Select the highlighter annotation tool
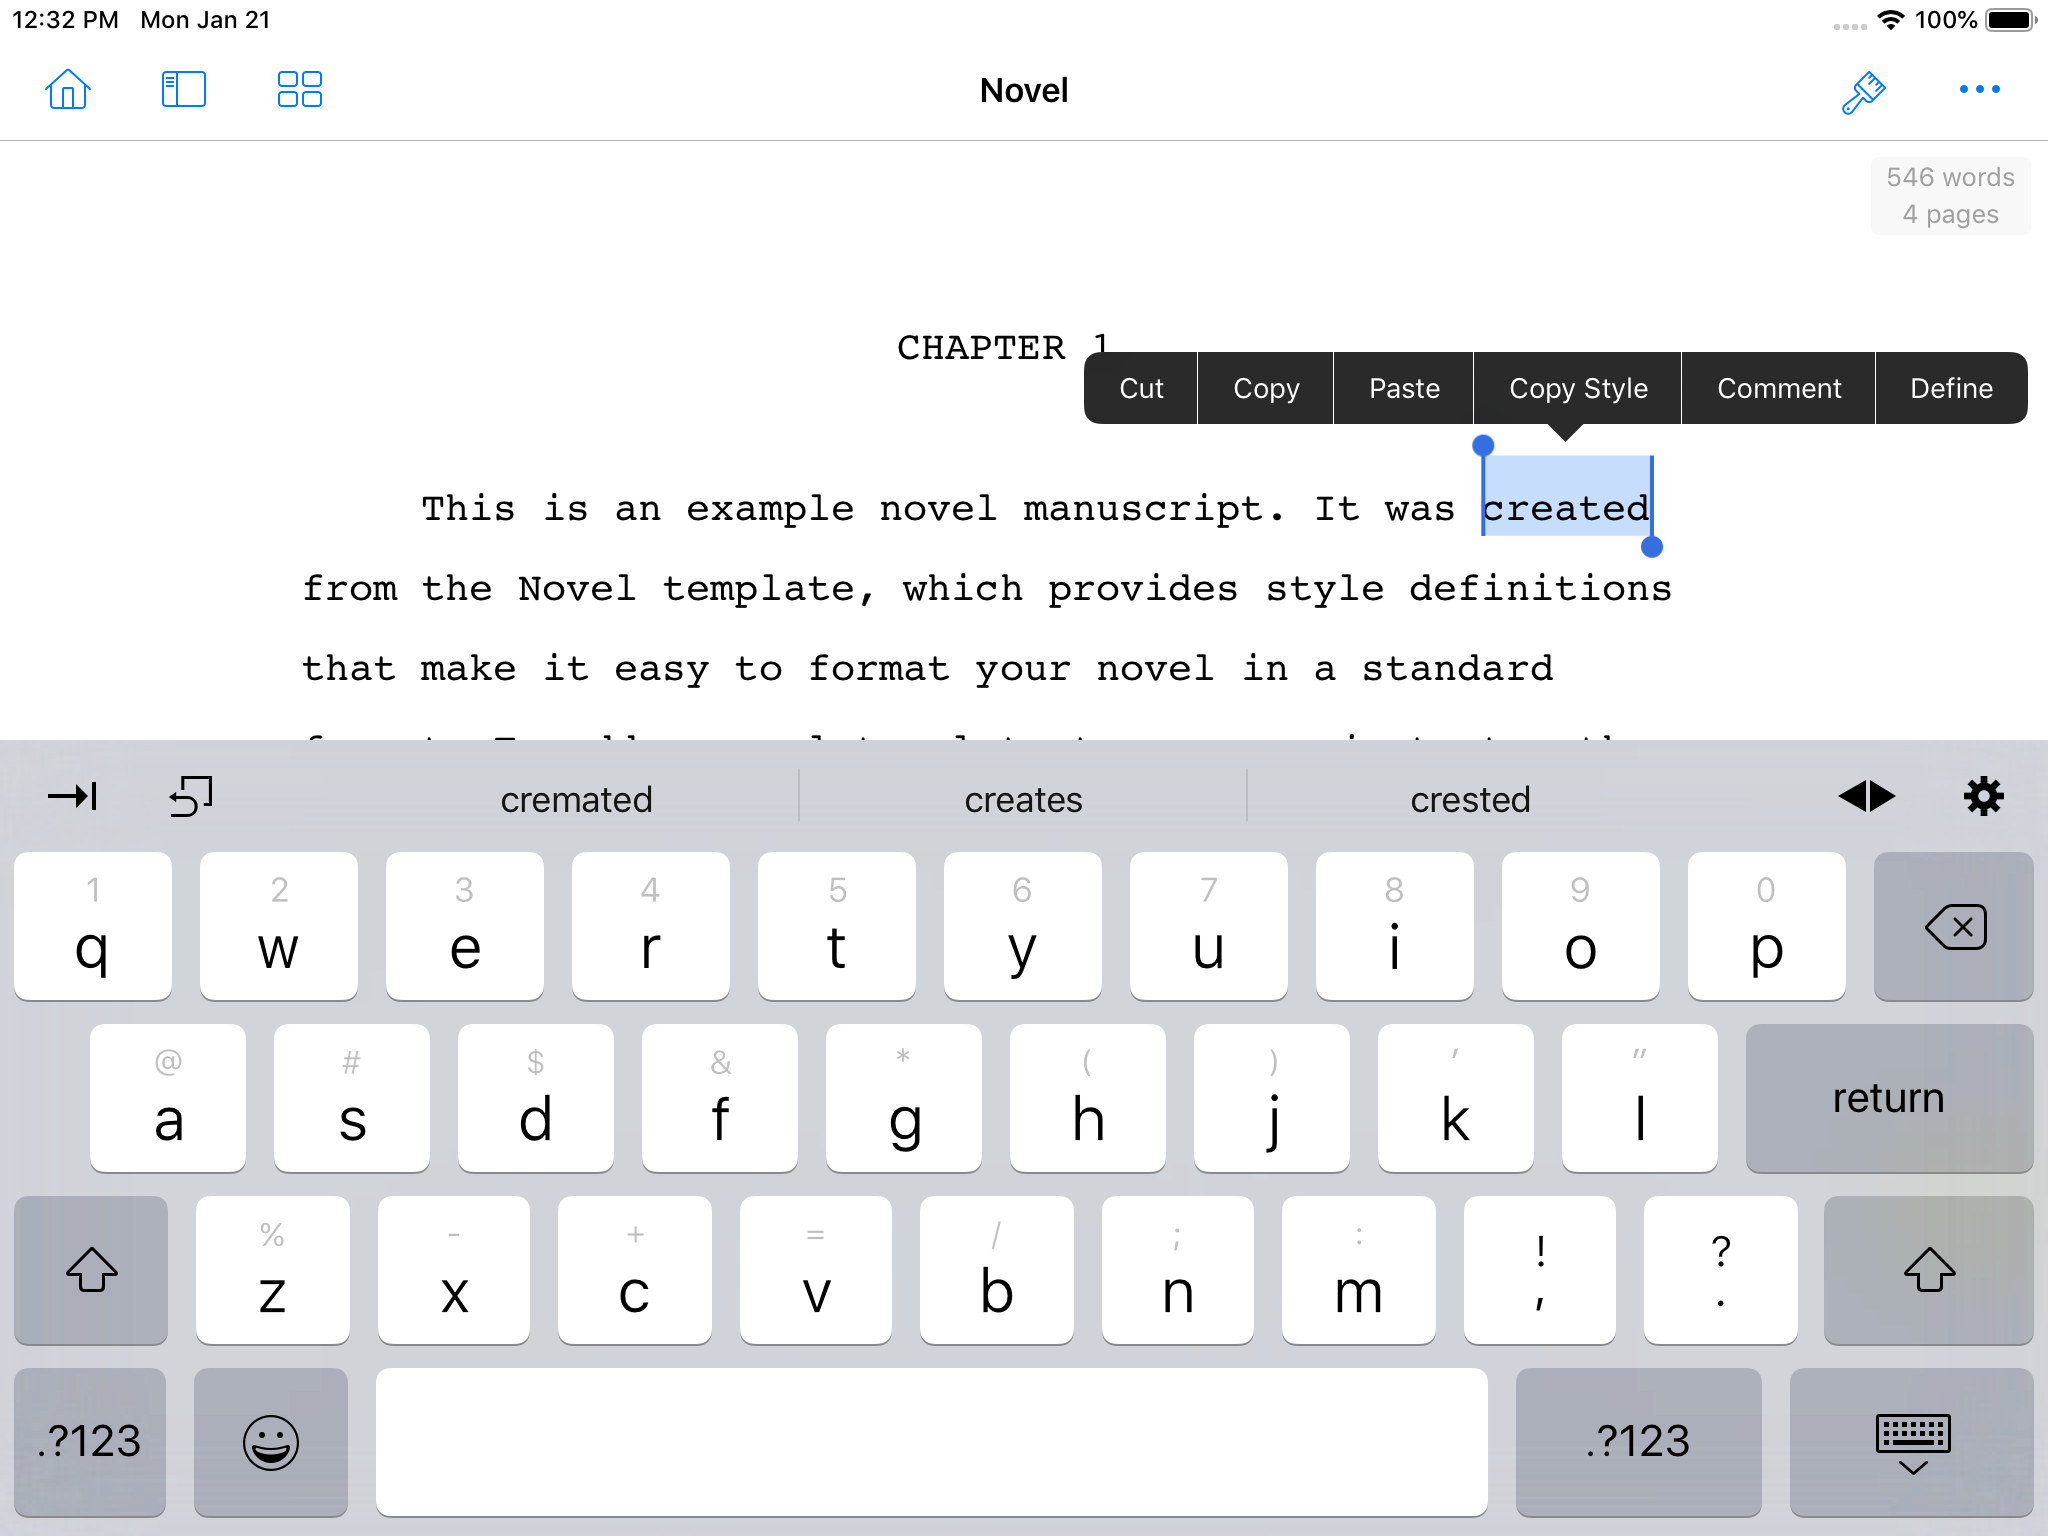The height and width of the screenshot is (1536, 2048). click(x=1863, y=89)
